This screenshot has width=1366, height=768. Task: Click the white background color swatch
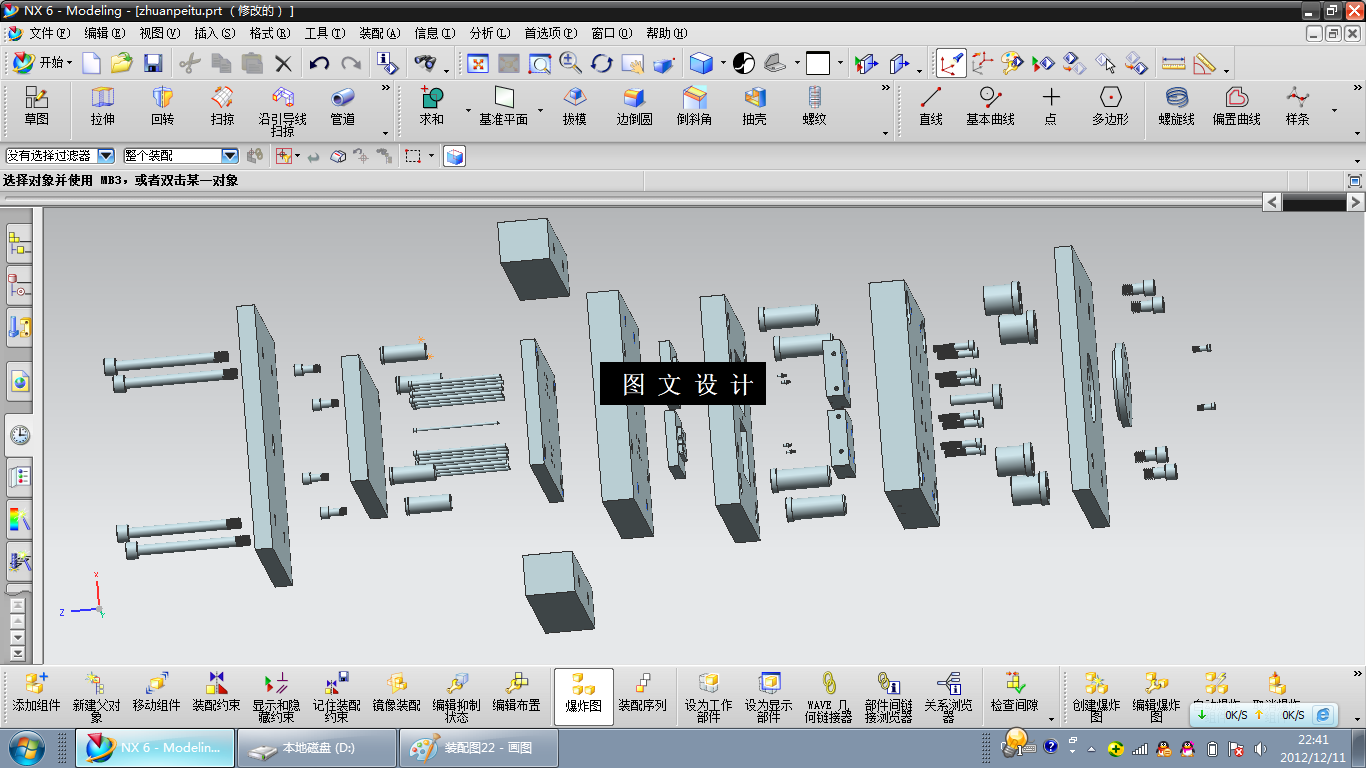[818, 63]
